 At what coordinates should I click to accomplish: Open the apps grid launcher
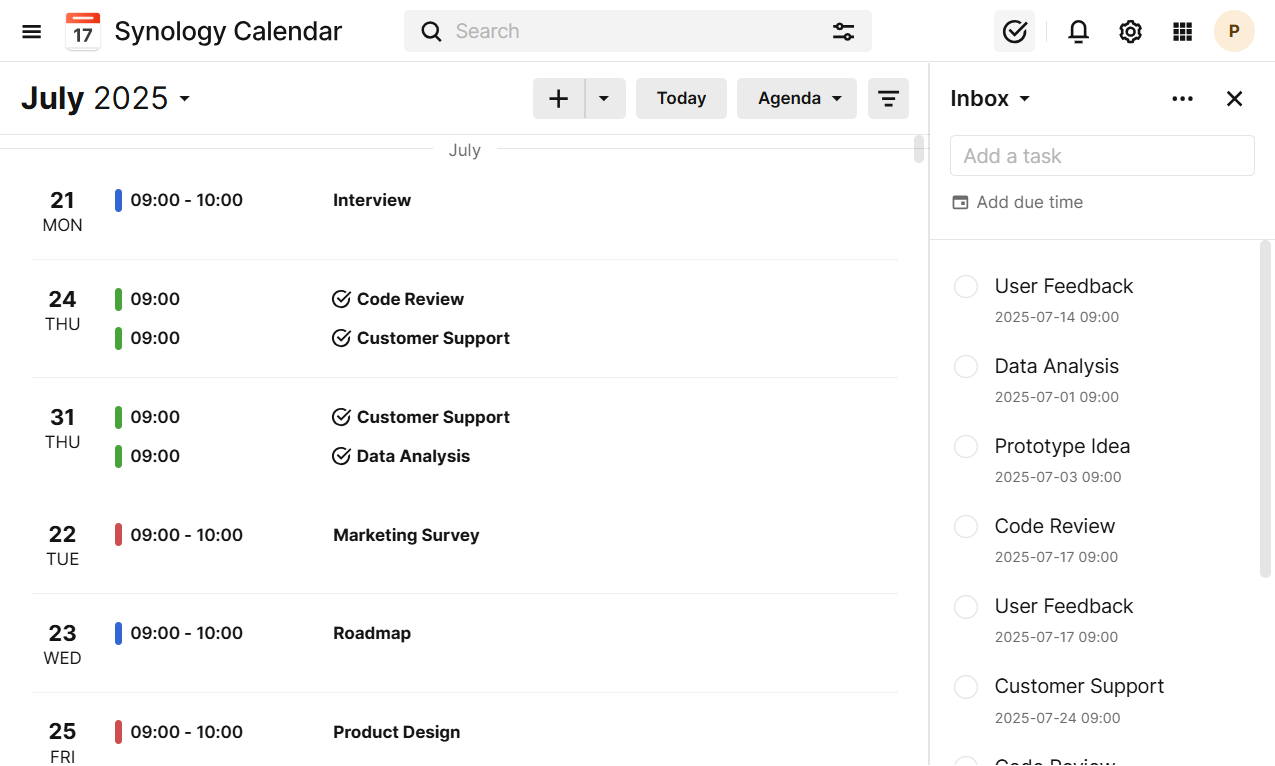[x=1182, y=32]
